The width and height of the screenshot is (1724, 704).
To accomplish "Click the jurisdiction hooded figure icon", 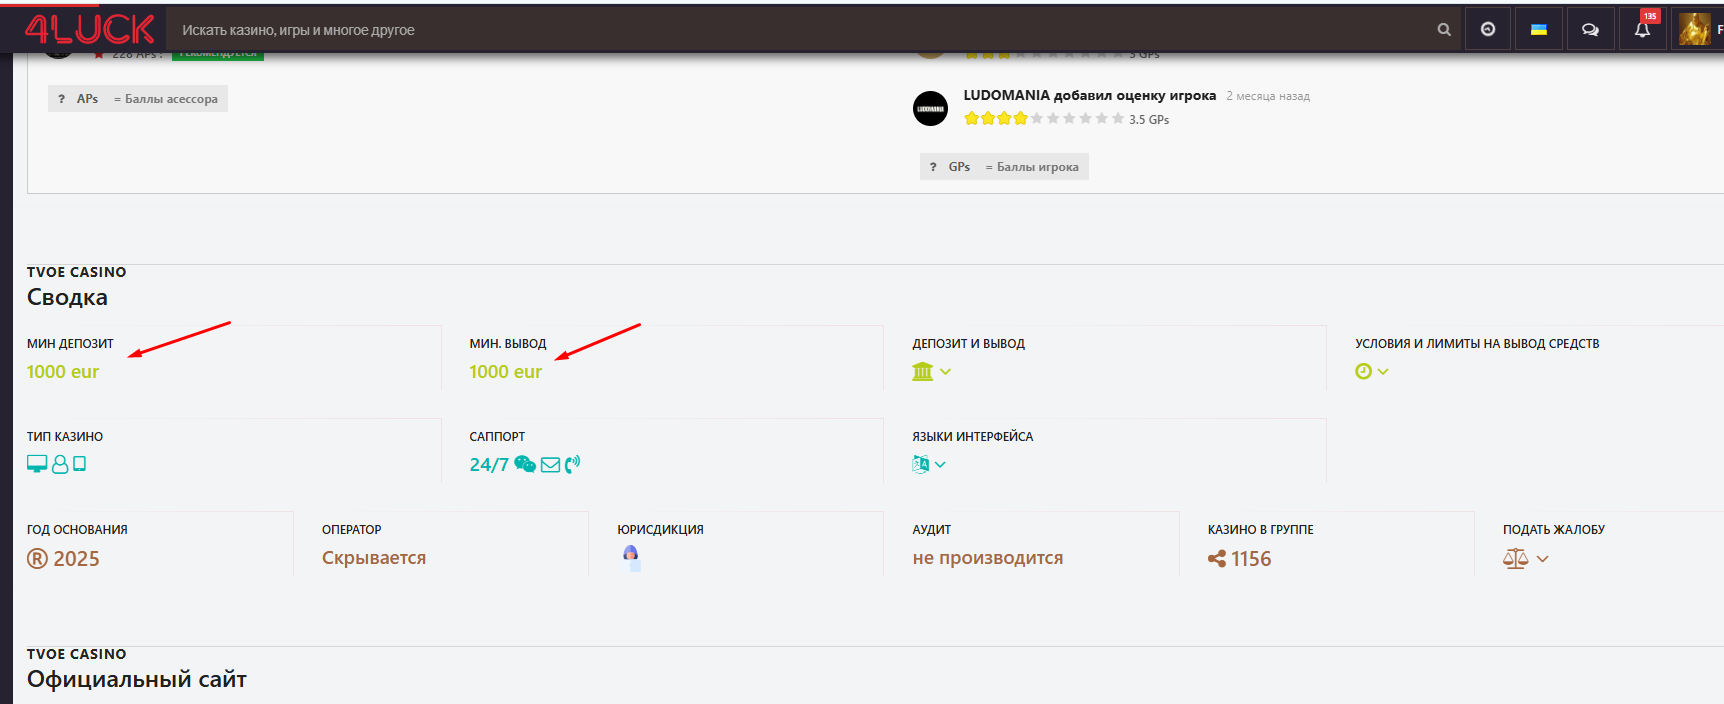I will (631, 556).
